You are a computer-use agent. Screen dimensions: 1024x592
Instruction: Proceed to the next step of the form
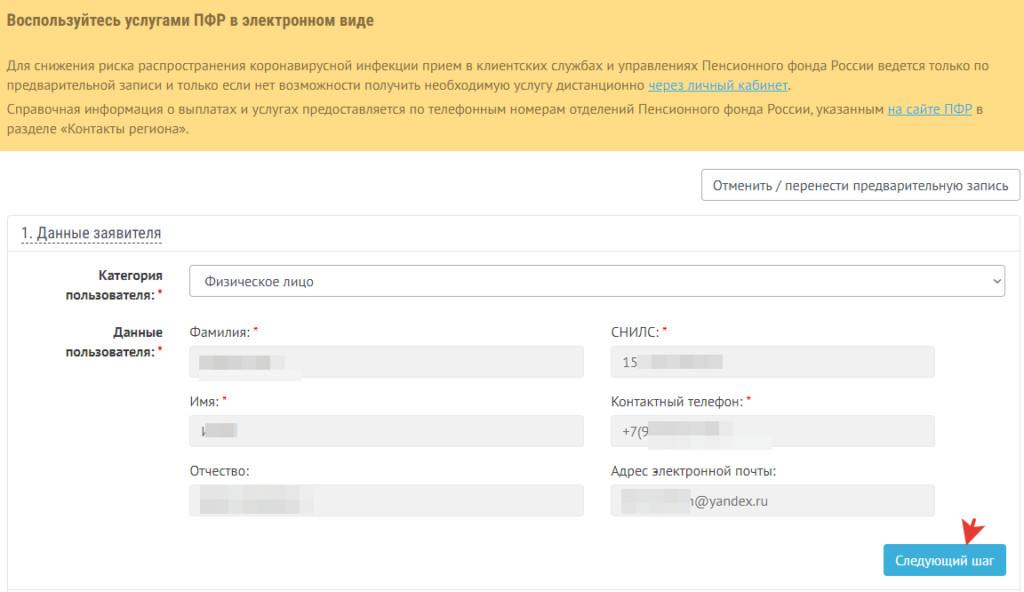click(944, 560)
